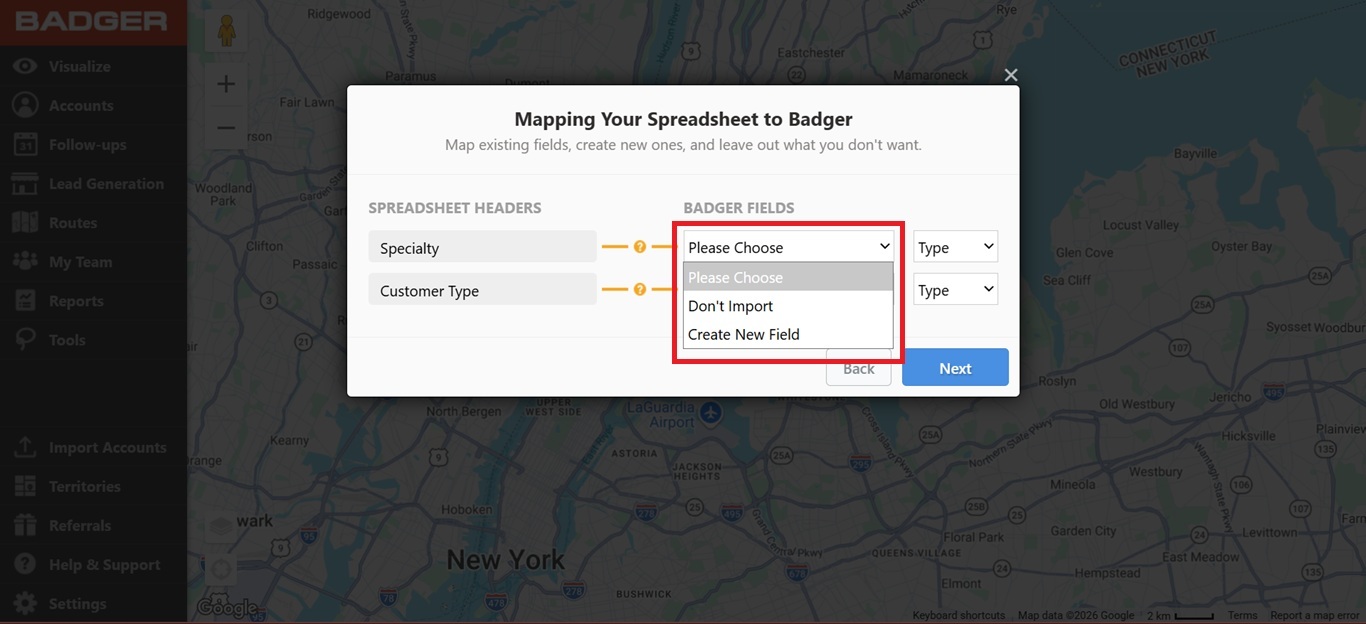The width and height of the screenshot is (1366, 624).
Task: Click the Follow-ups calendar icon
Action: (25, 144)
